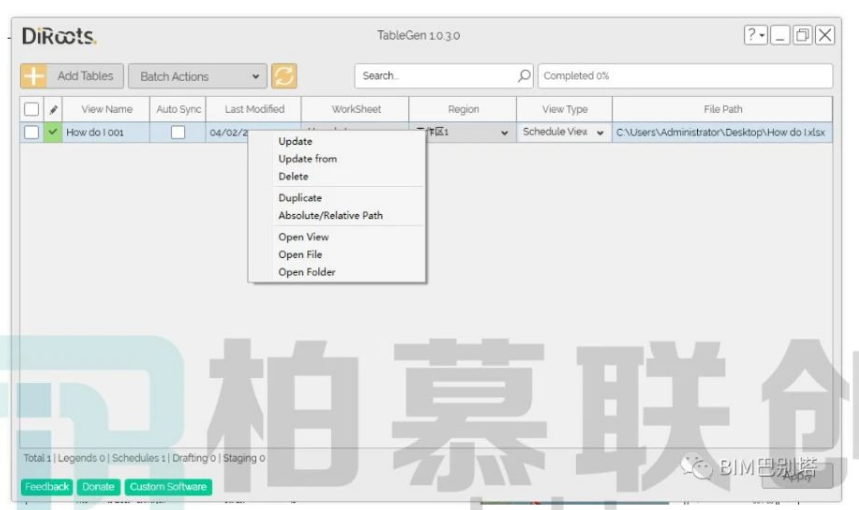Image resolution: width=859 pixels, height=510 pixels.
Task: Click the Auto Sync column header
Action: 178,109
